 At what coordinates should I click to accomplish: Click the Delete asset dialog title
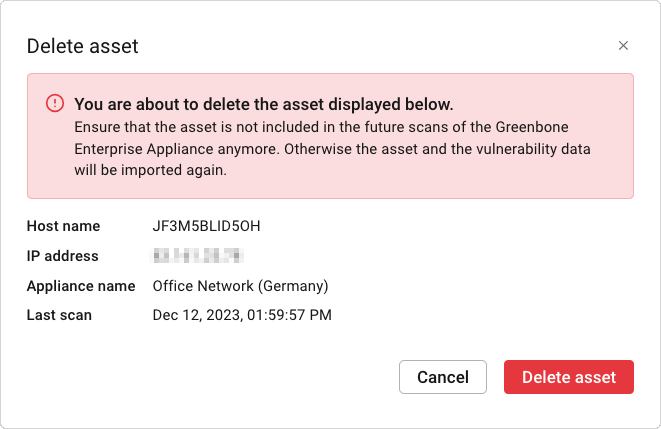click(83, 46)
